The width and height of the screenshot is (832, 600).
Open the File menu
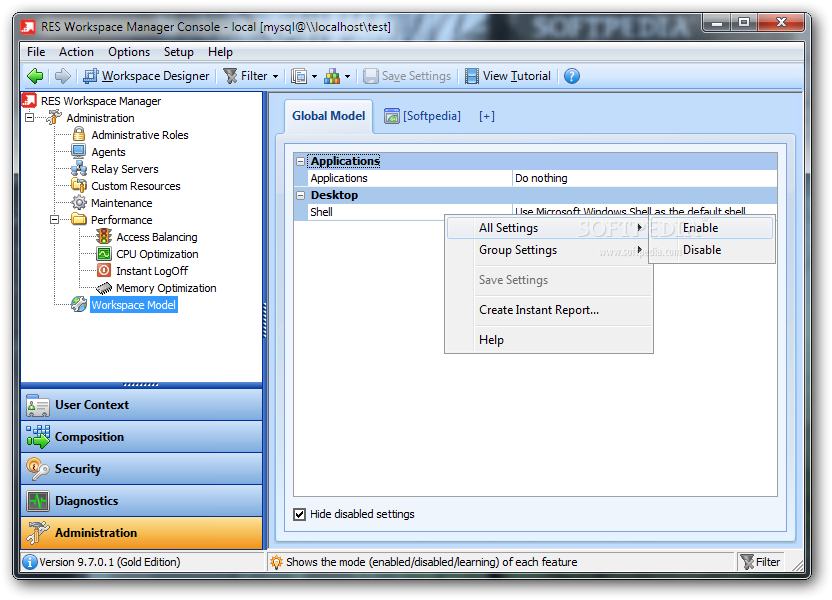pos(36,51)
